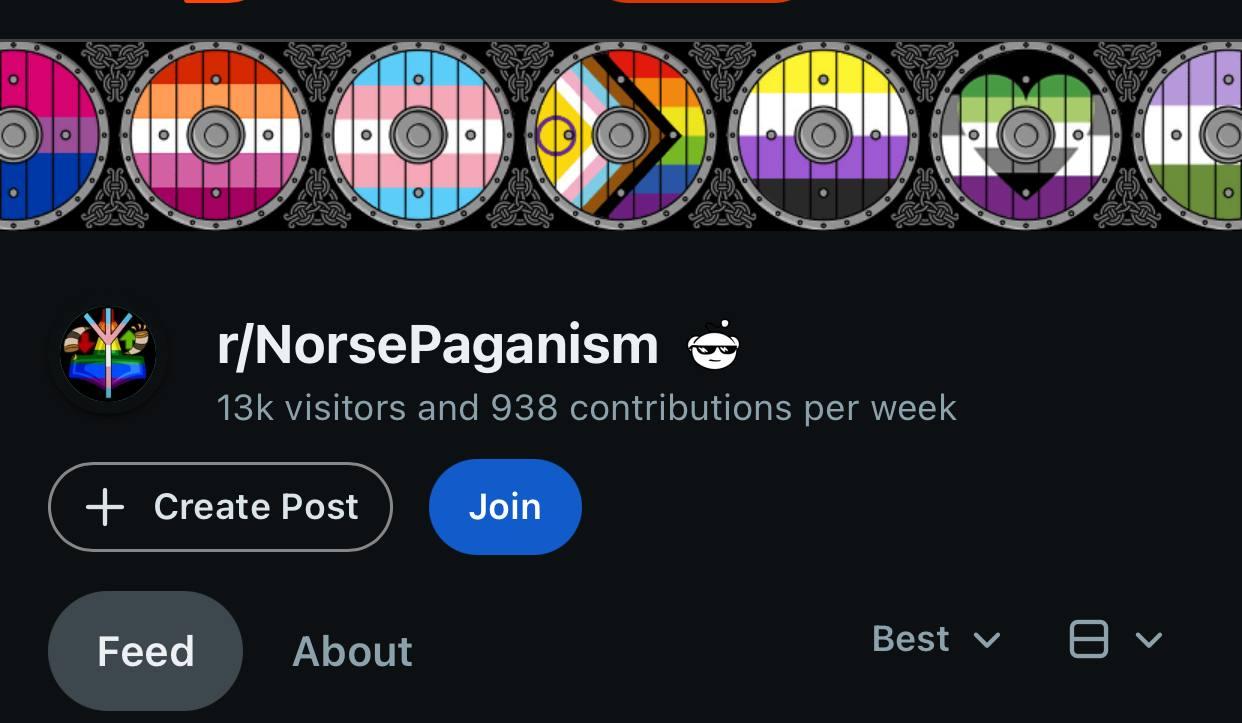The height and width of the screenshot is (723, 1242).
Task: Click the card view layout icon
Action: (1088, 639)
